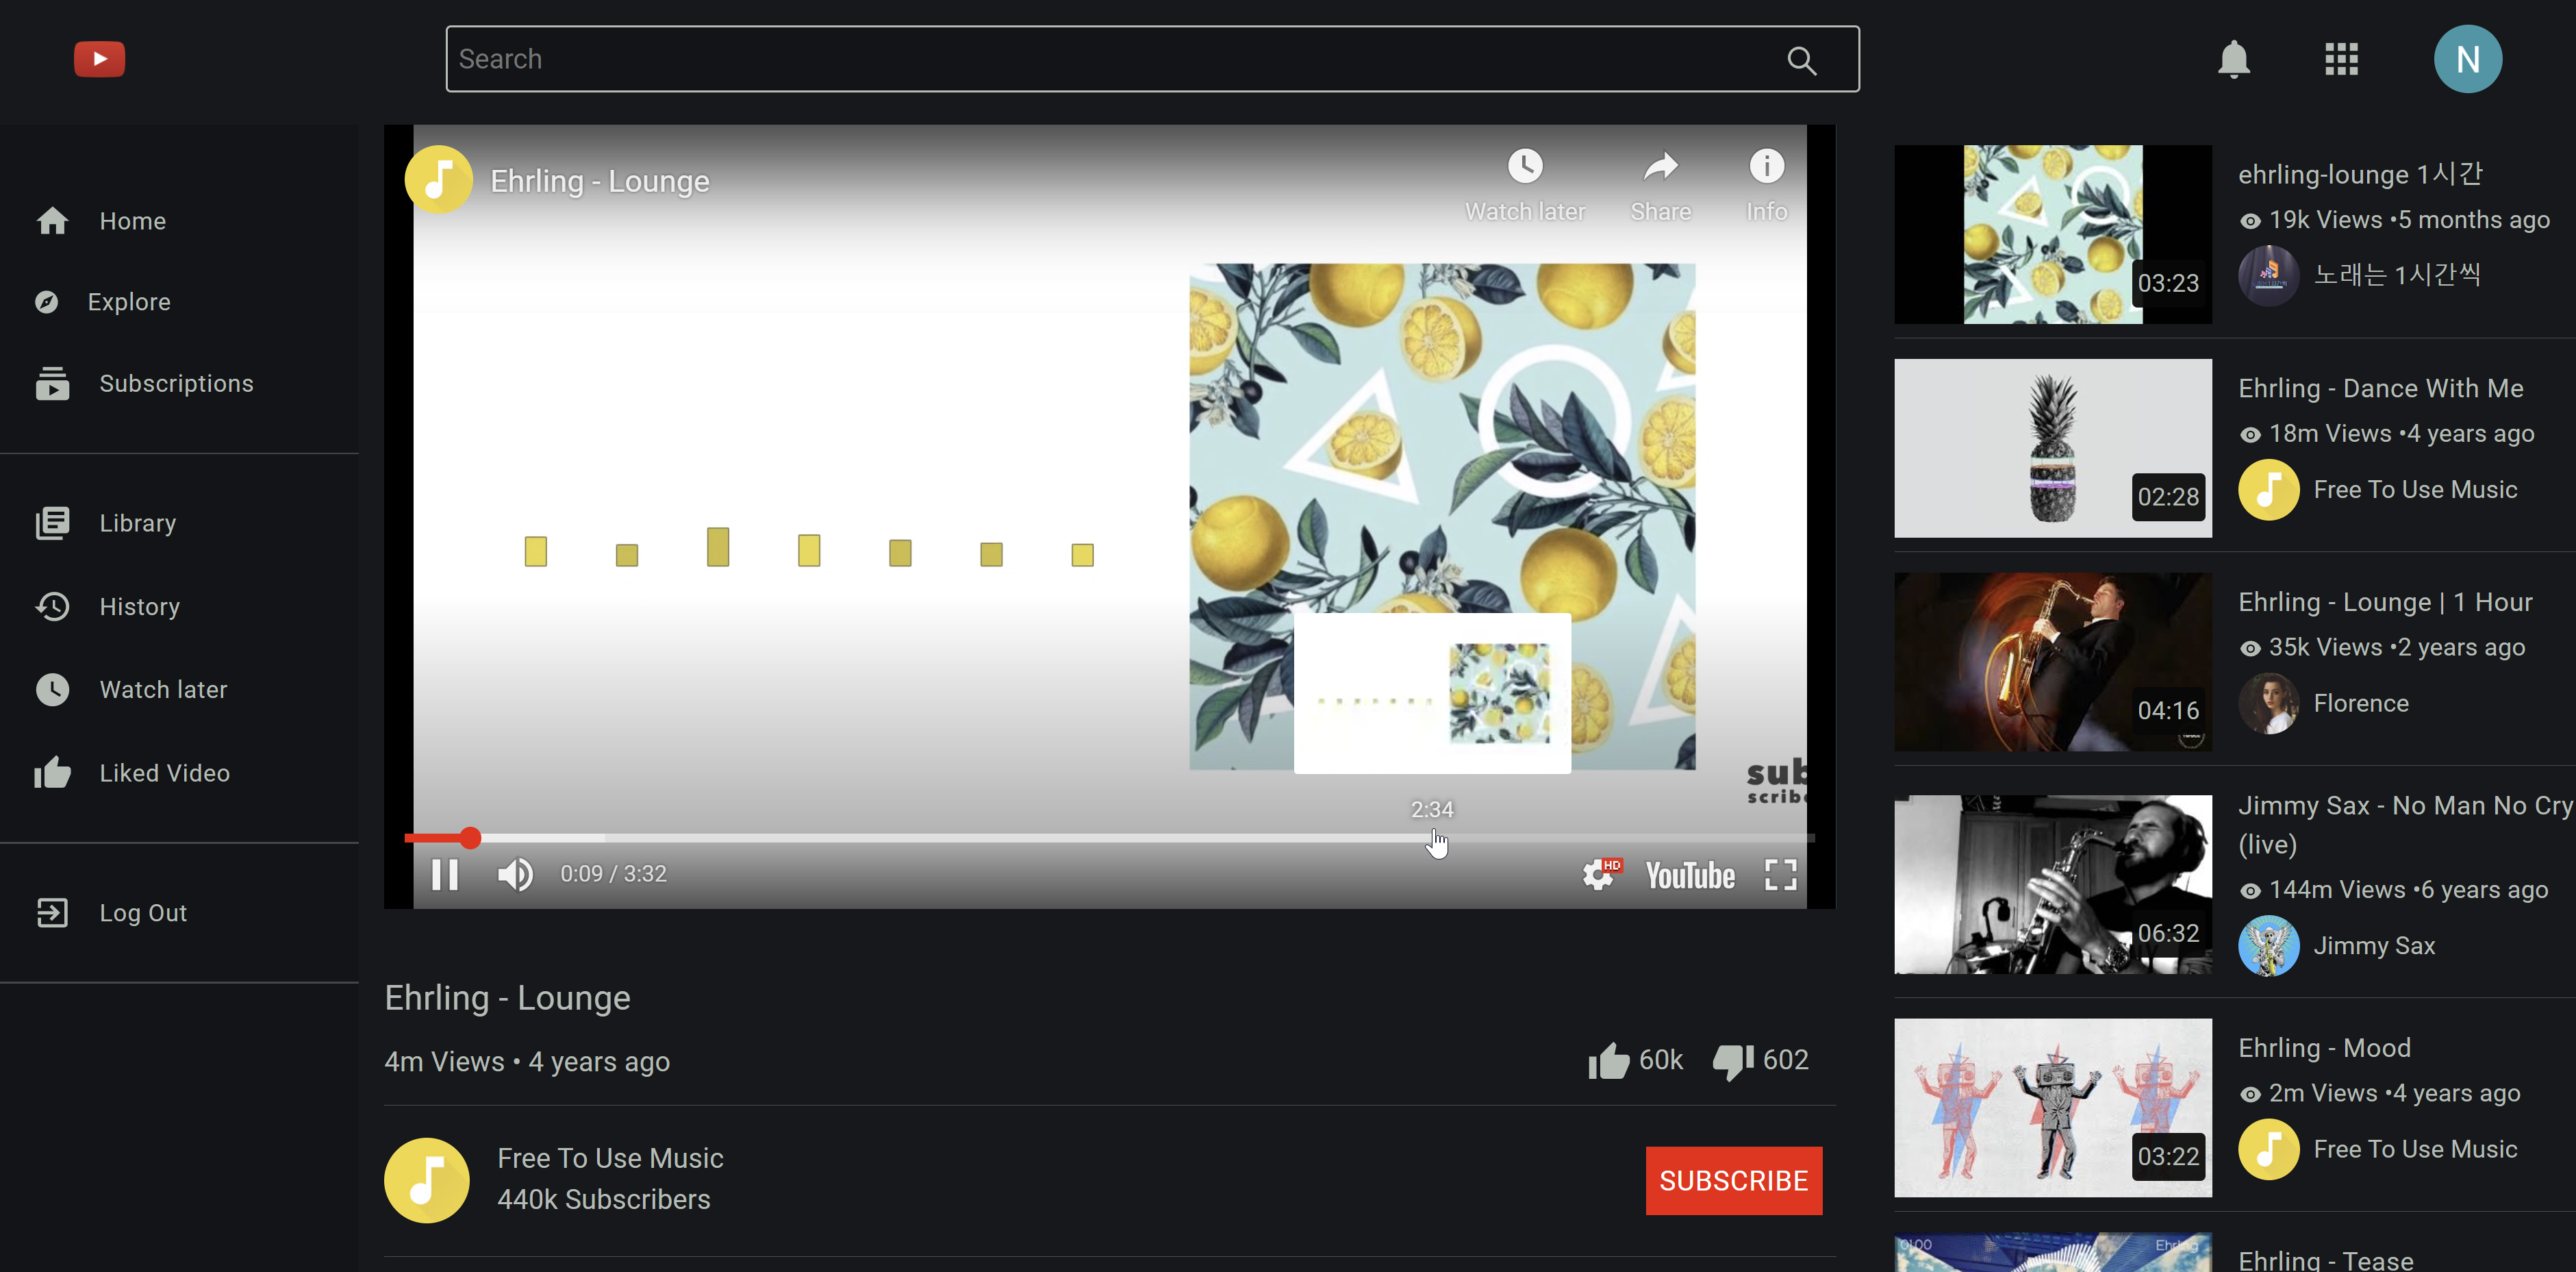
Task: Open the ehrling-lounge 1시간 title
Action: click(x=2359, y=174)
